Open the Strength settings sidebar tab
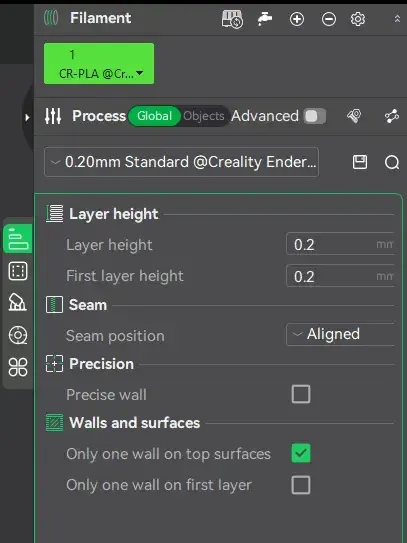The width and height of the screenshot is (407, 543). (x=18, y=271)
